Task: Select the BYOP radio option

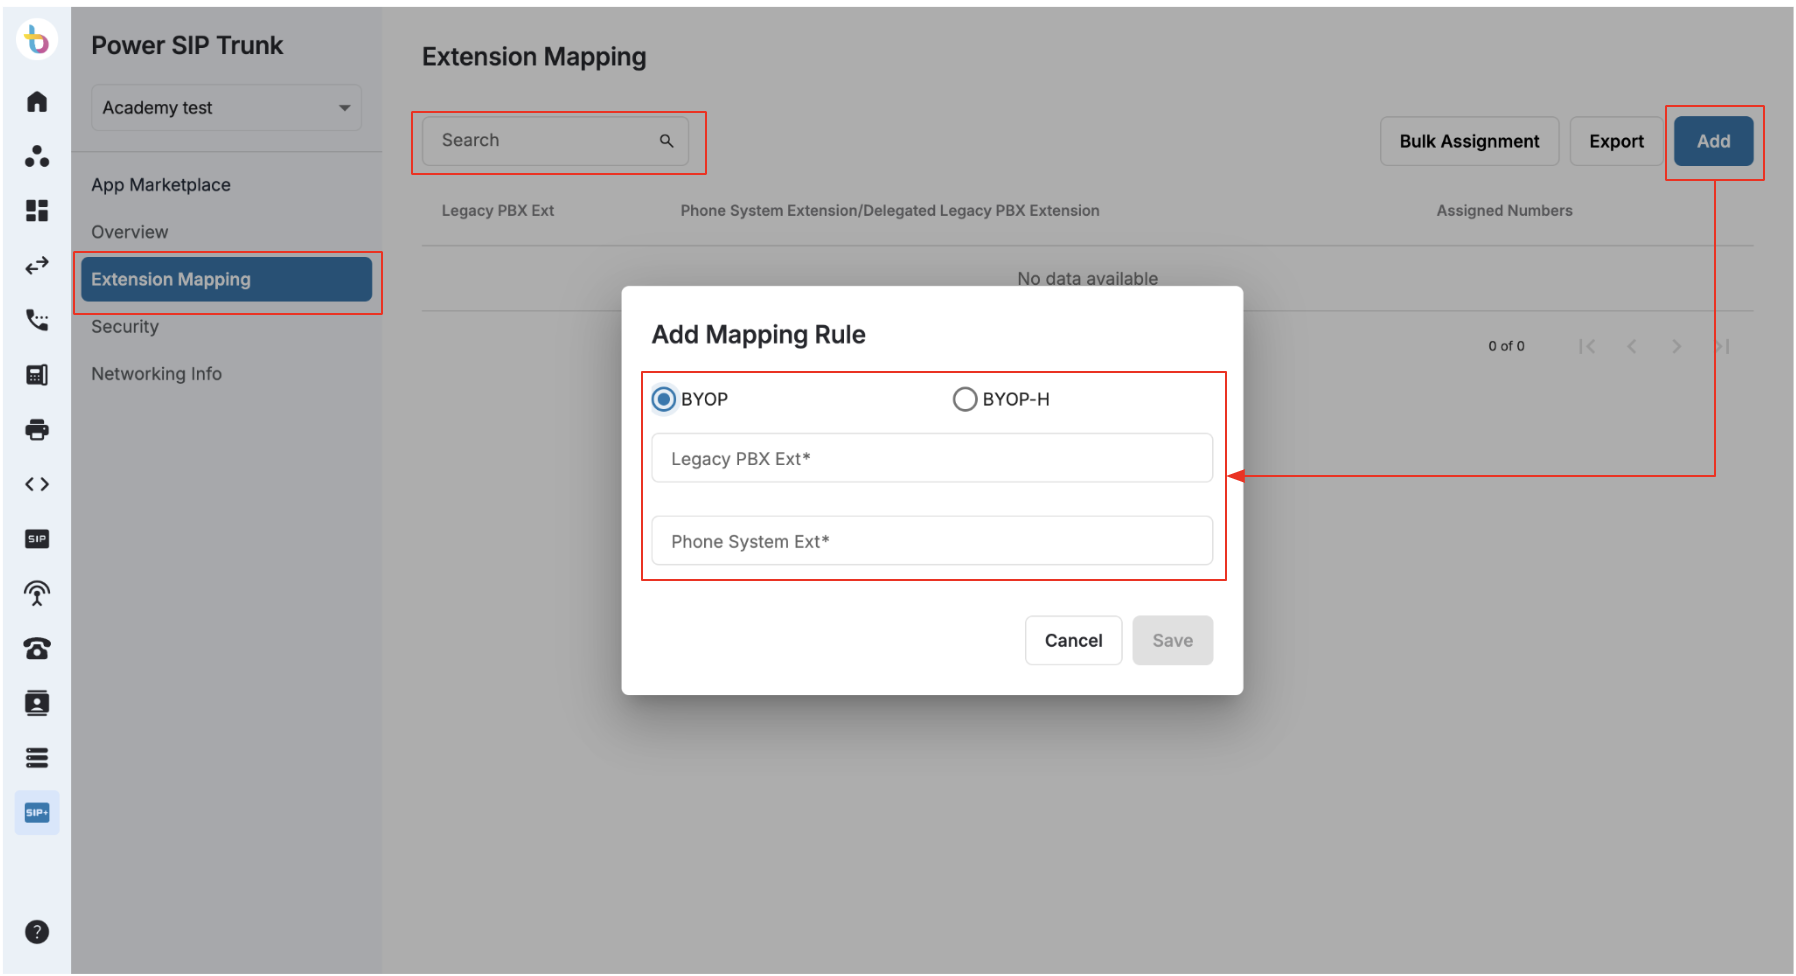Action: tap(664, 399)
